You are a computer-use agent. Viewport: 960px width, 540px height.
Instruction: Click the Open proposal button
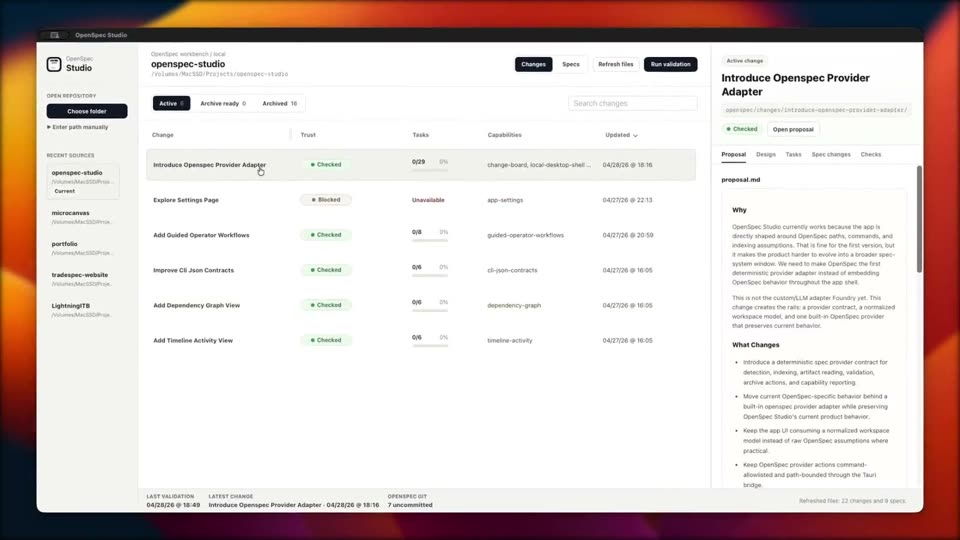[793, 129]
